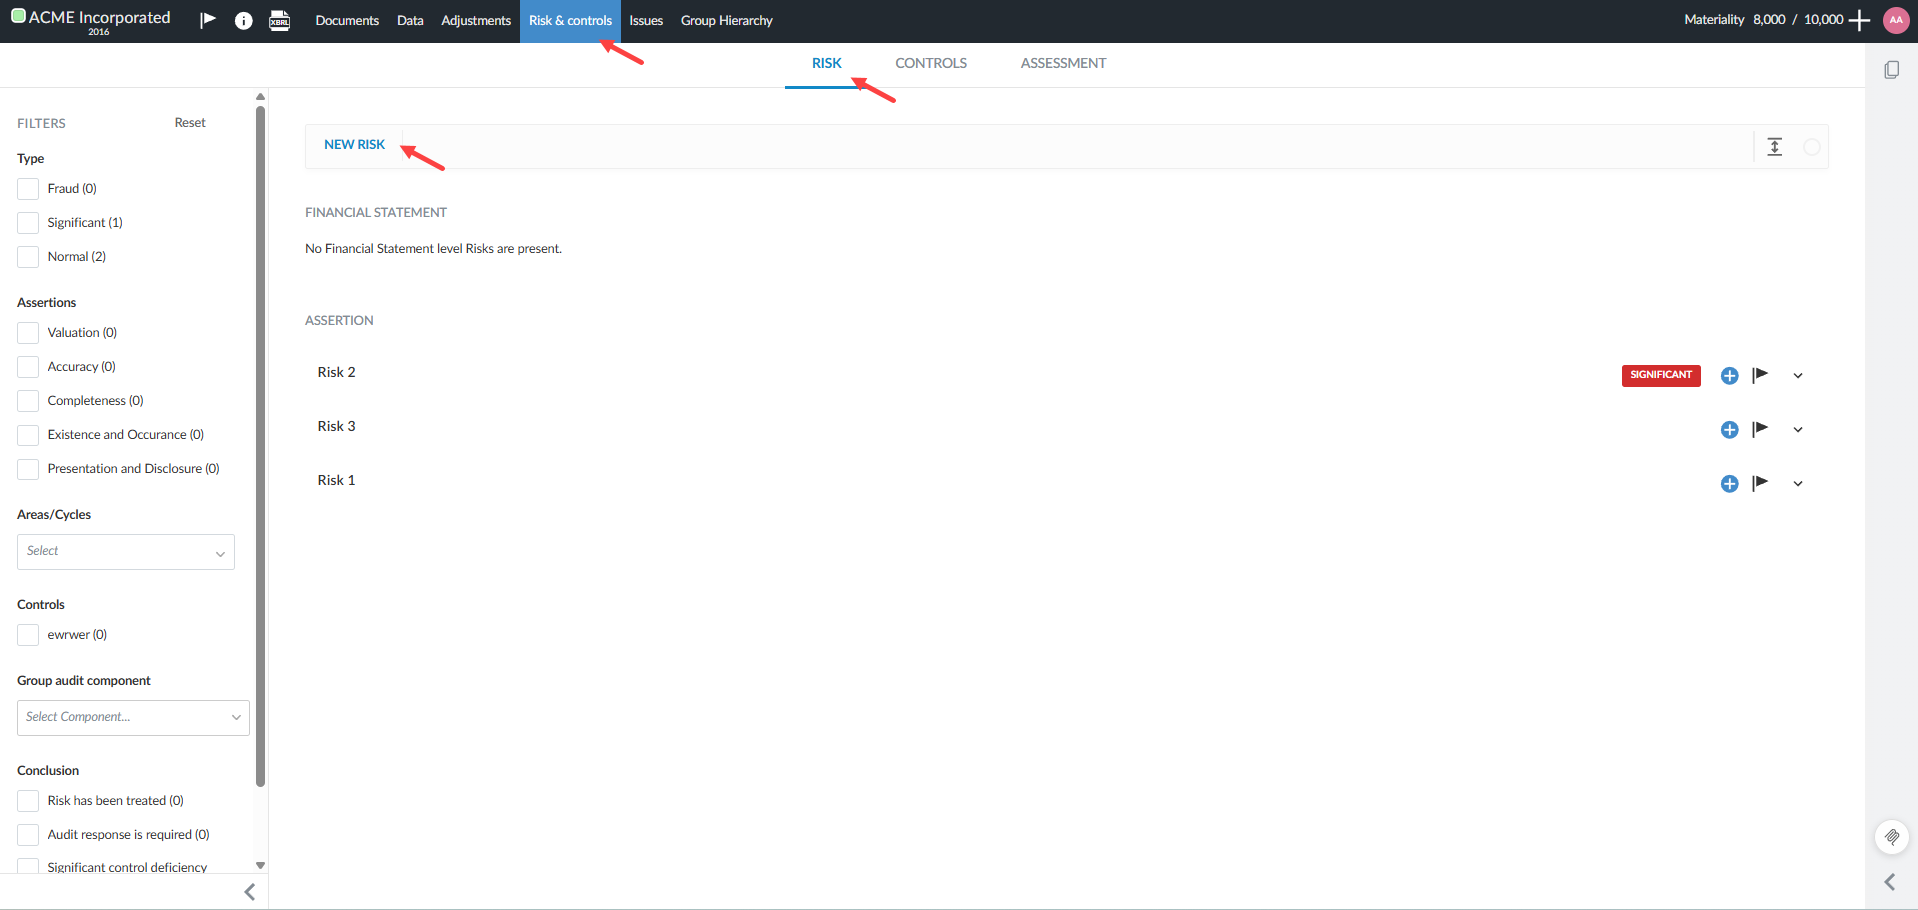
Task: Click the plus icon next to Materiality
Action: (x=1860, y=20)
